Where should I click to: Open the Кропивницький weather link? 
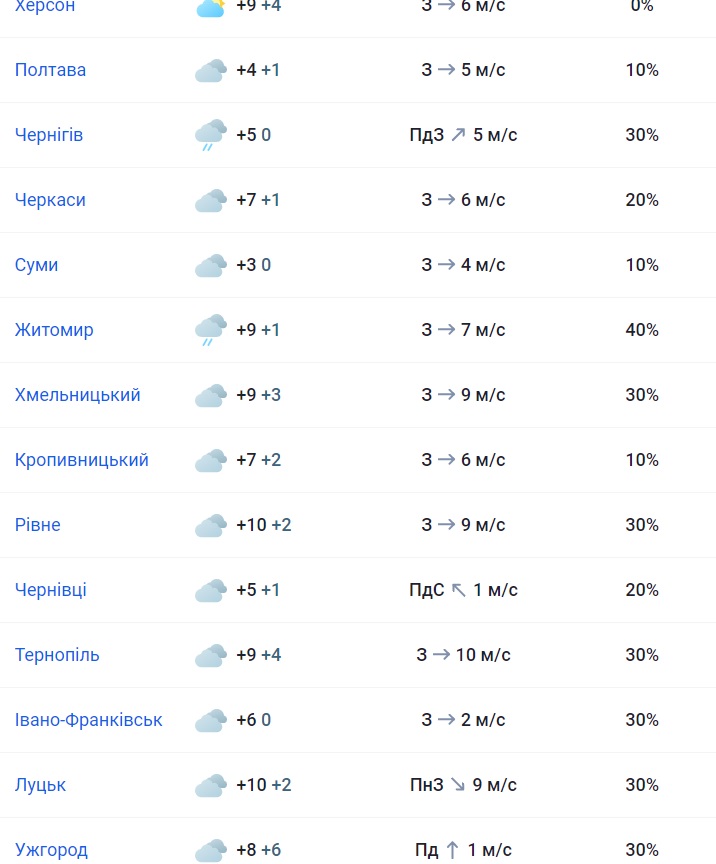[x=82, y=460]
